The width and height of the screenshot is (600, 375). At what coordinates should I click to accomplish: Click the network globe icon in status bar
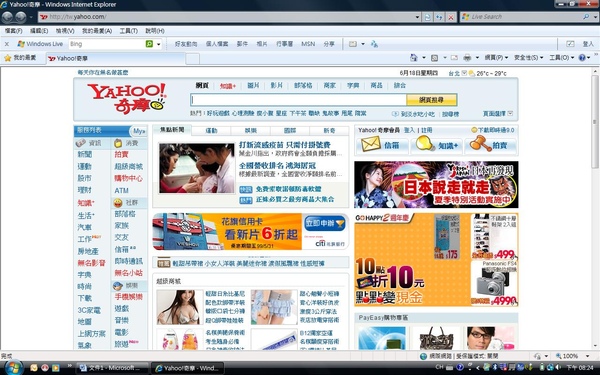click(423, 356)
